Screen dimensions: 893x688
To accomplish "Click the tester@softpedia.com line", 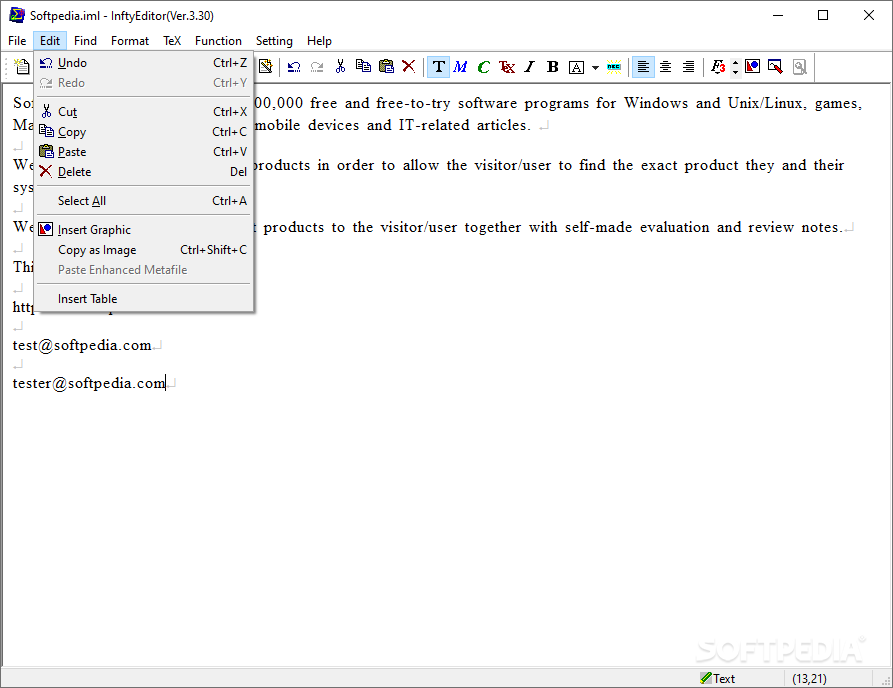I will click(89, 383).
